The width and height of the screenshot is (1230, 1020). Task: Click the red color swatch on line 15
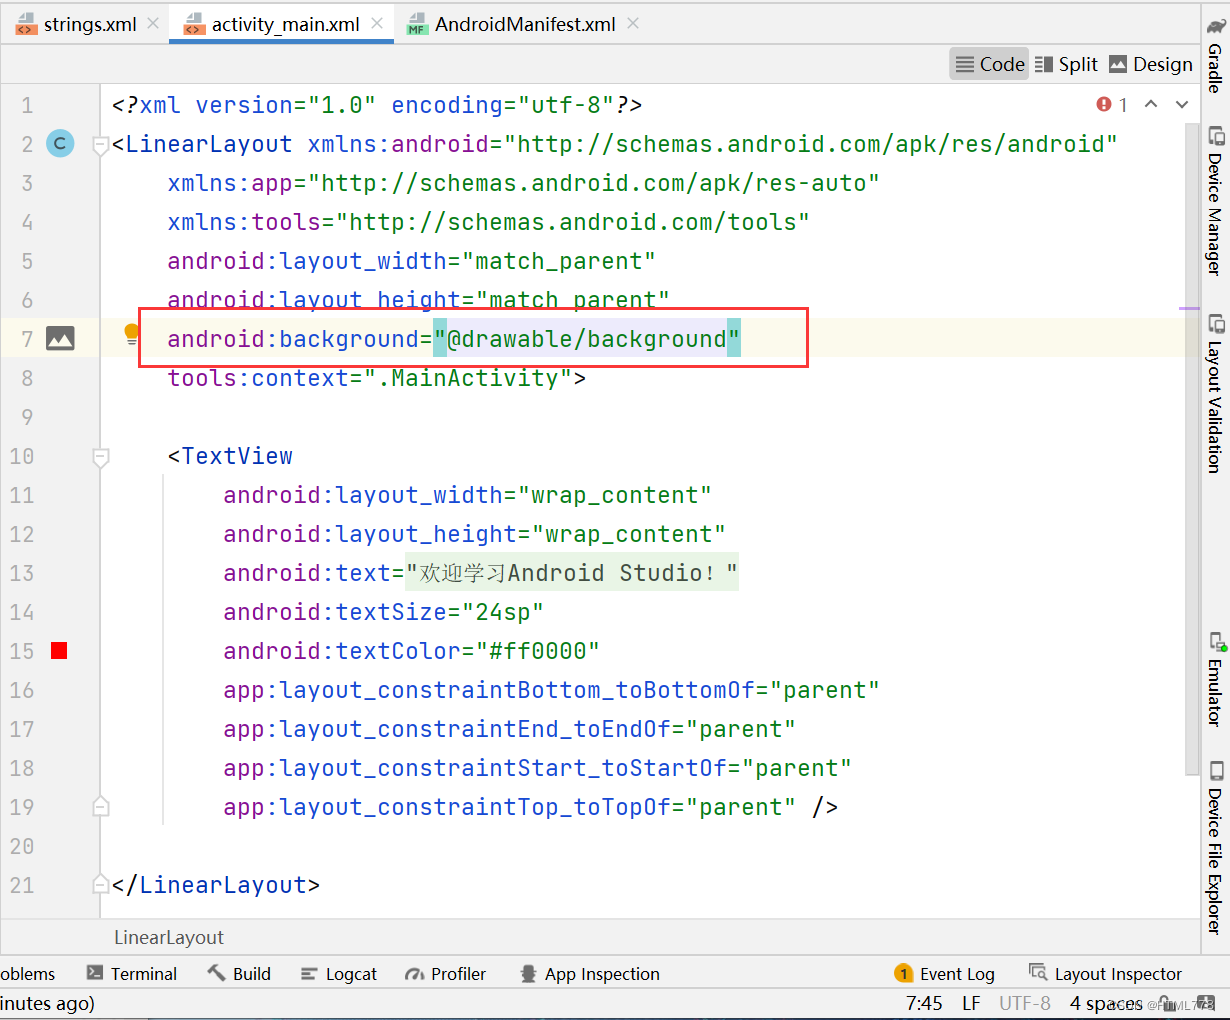tap(59, 651)
